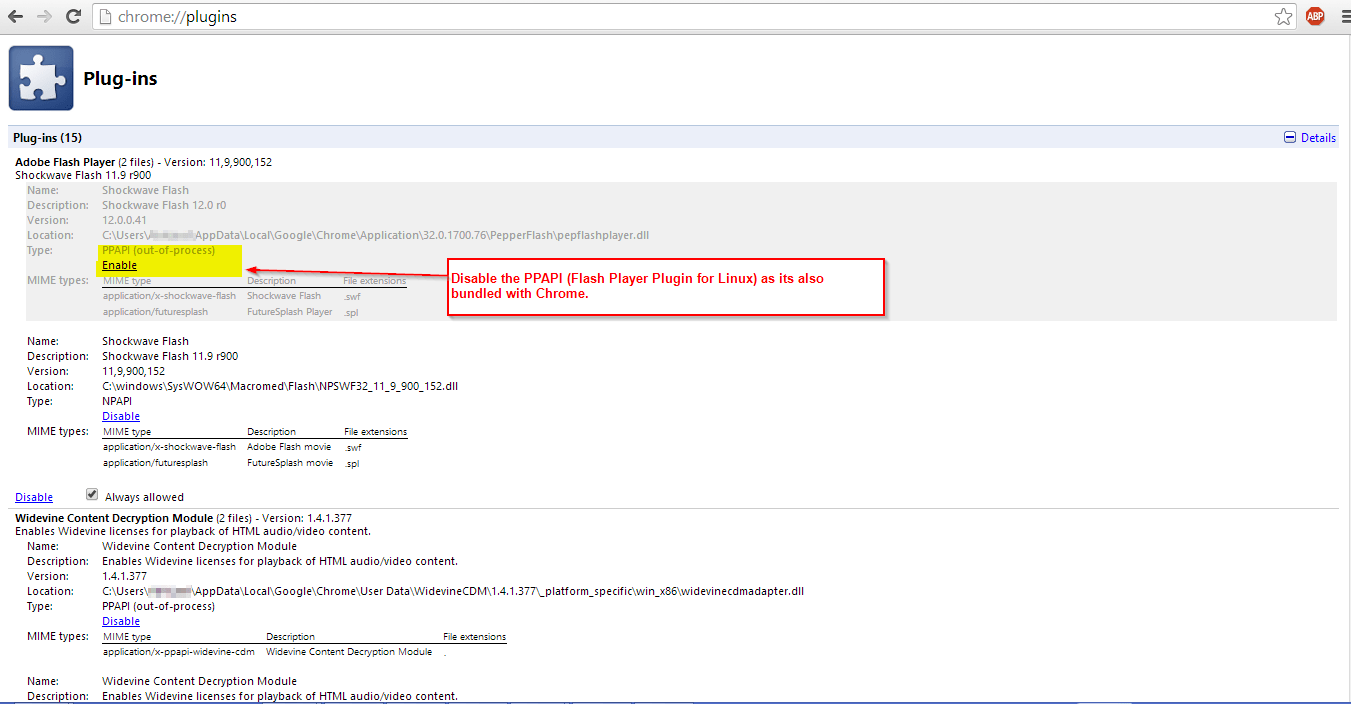1351x704 pixels.
Task: Click the Adobe Flash movie description
Action: (289, 447)
